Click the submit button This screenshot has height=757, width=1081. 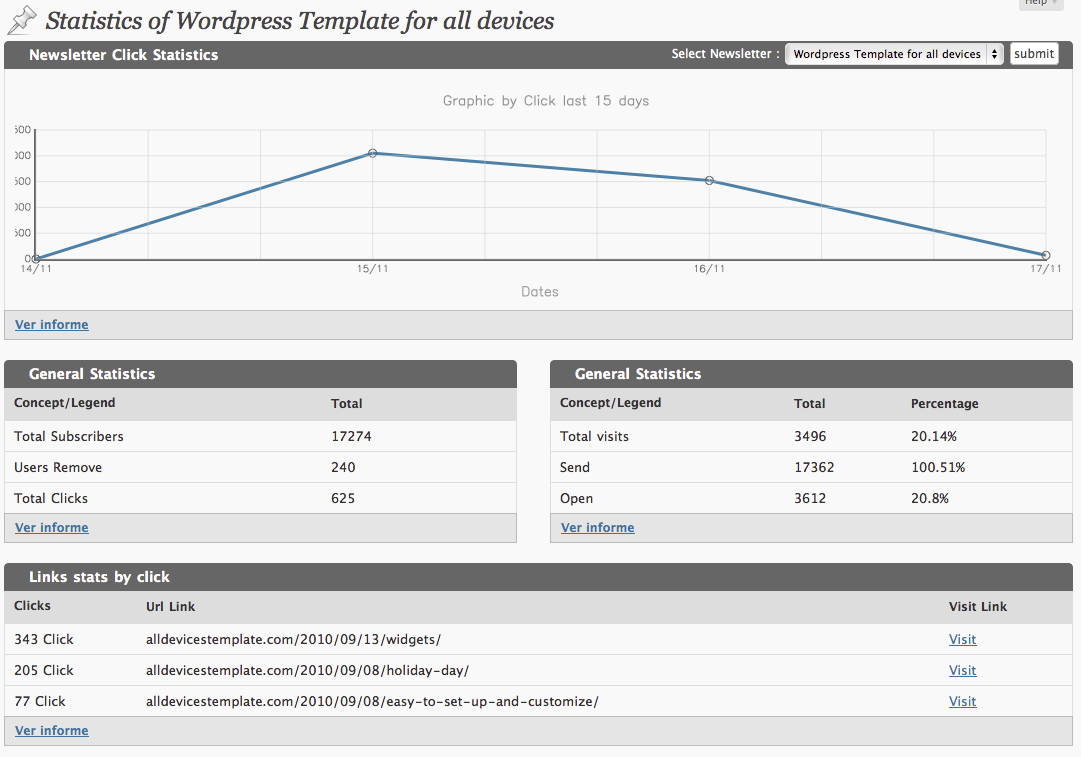[1034, 54]
